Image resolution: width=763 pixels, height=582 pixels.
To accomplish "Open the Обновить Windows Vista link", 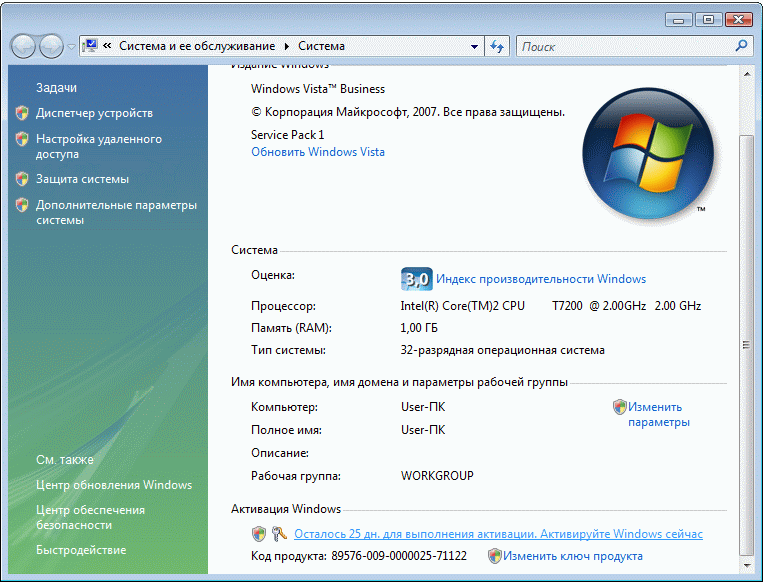I will click(x=317, y=152).
